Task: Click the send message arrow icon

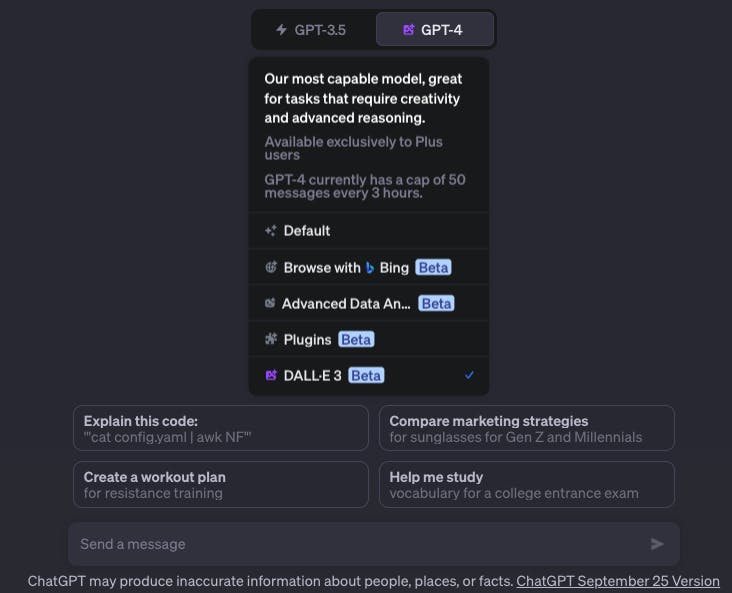Action: click(x=657, y=544)
